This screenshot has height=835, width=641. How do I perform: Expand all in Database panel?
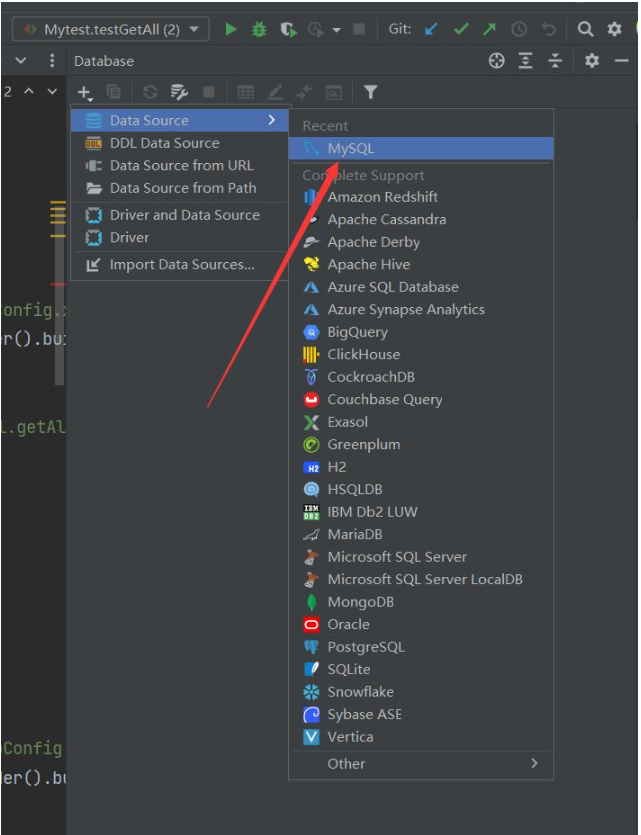tap(525, 61)
